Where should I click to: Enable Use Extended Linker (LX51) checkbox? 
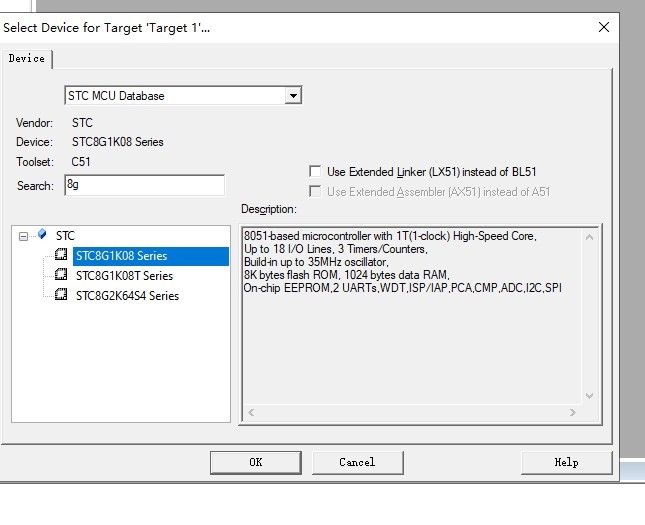[315, 171]
